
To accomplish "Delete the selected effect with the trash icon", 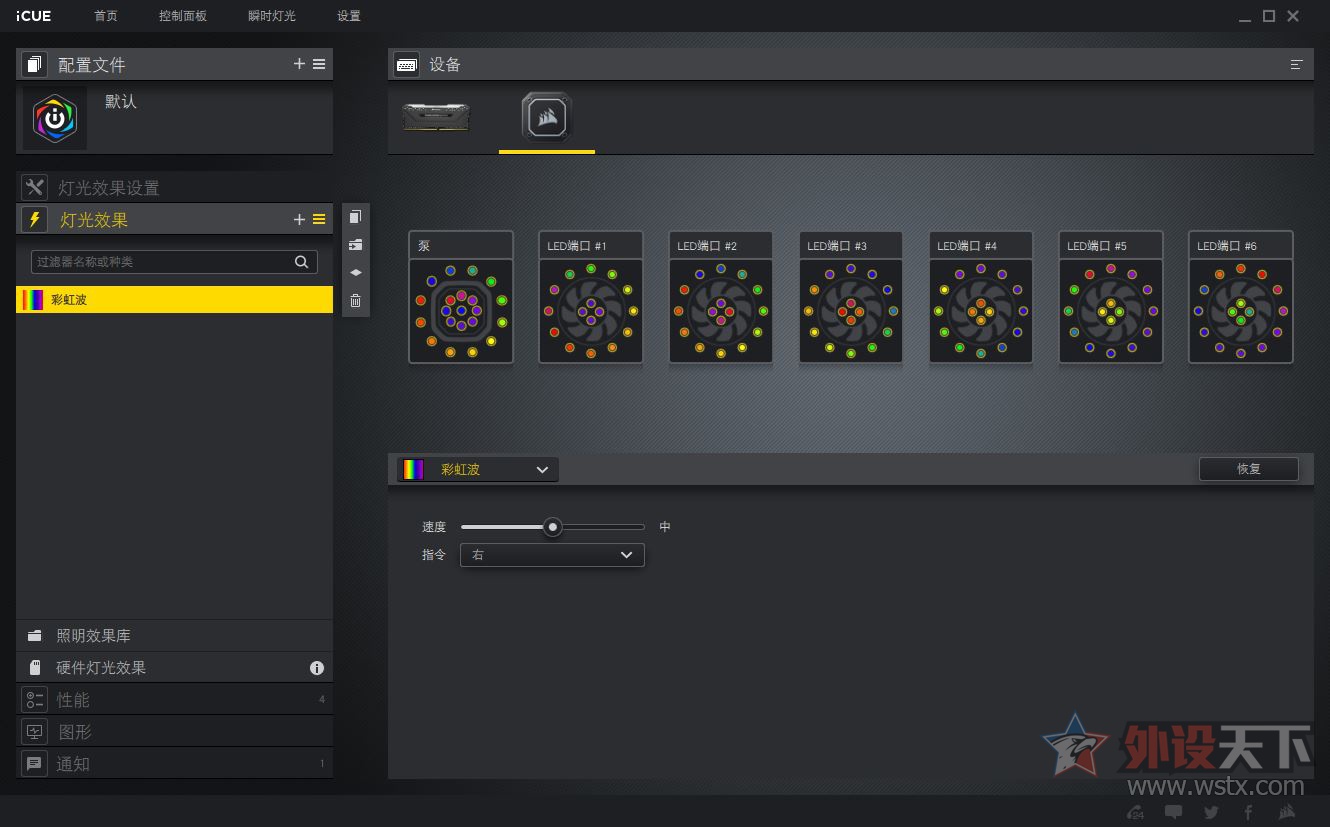I will (x=355, y=301).
